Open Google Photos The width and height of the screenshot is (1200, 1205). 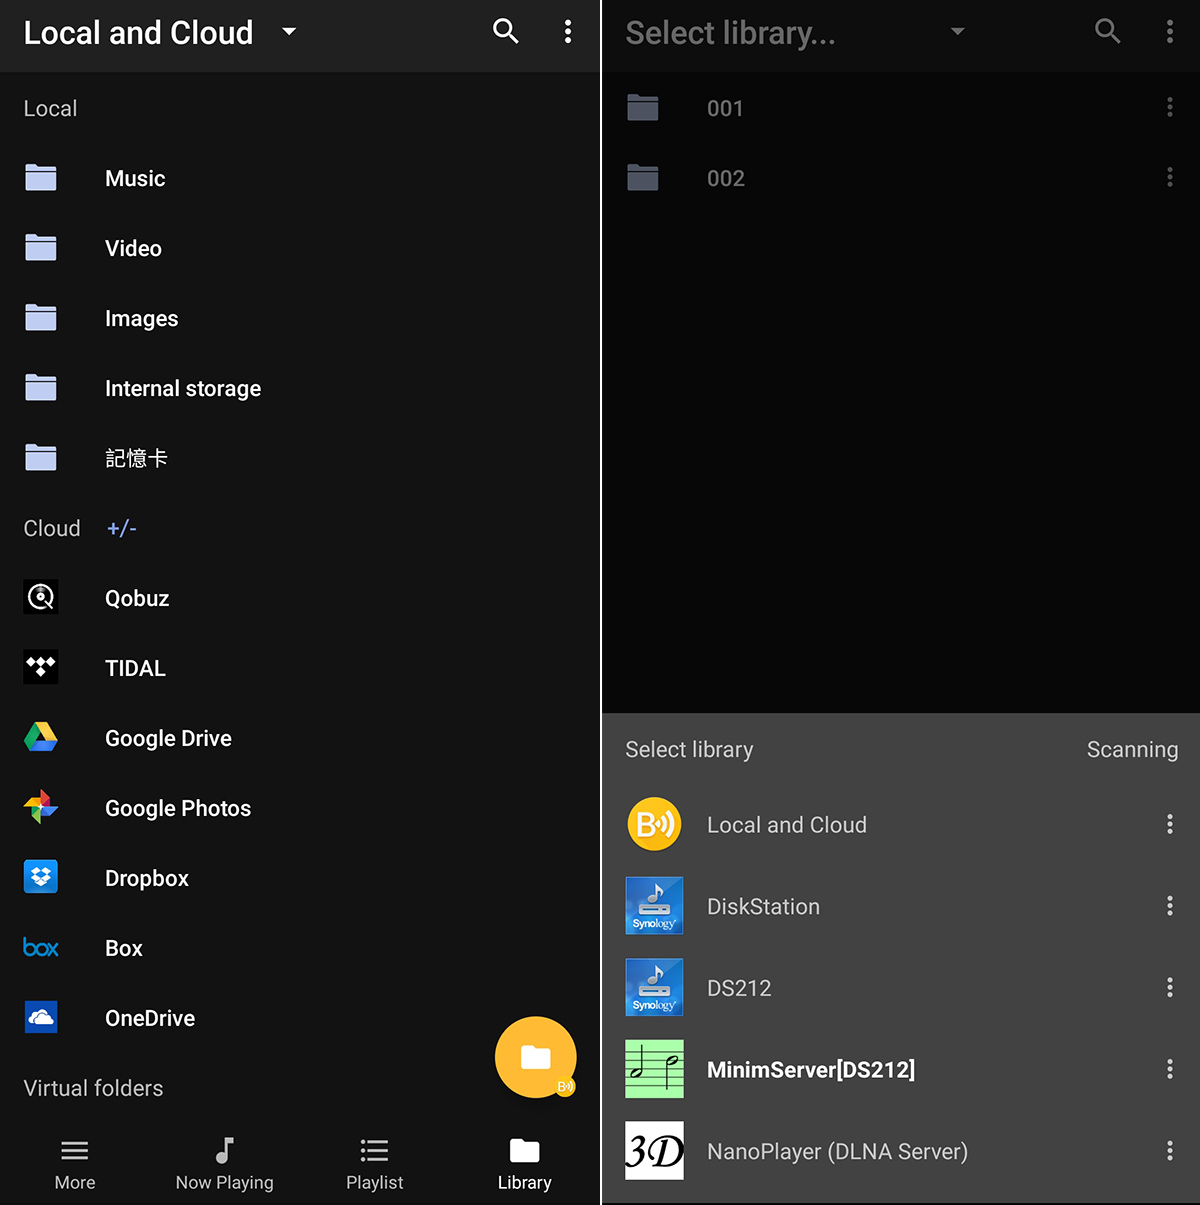pos(300,808)
